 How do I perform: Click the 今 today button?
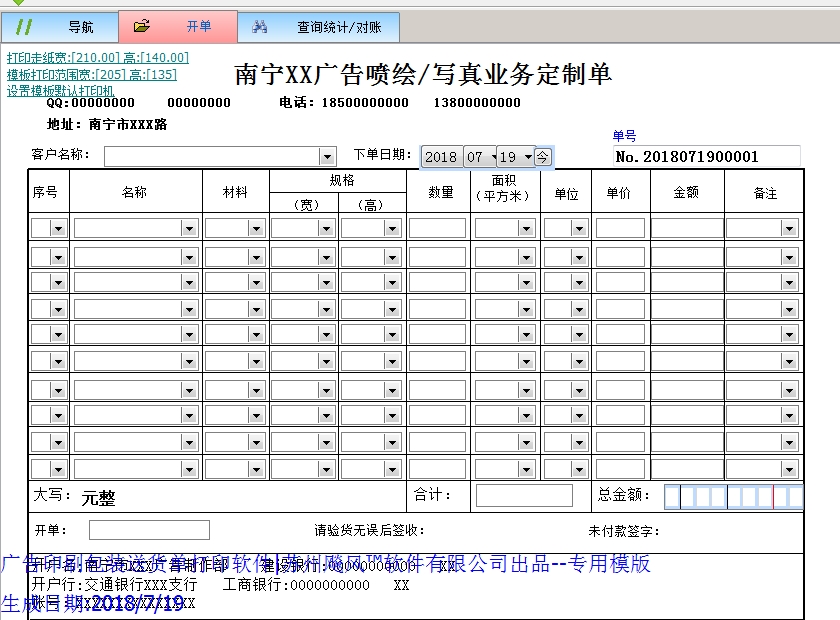coord(542,157)
